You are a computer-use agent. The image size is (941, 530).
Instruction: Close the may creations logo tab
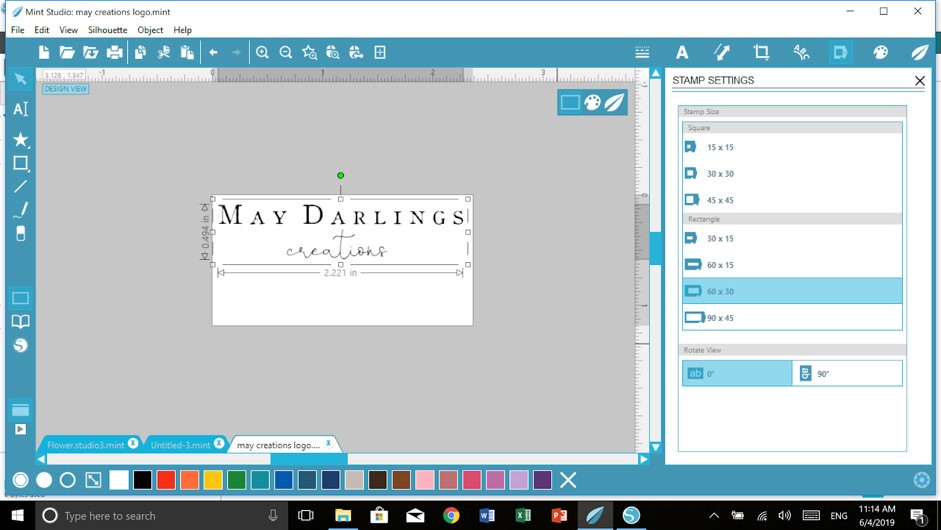point(328,444)
